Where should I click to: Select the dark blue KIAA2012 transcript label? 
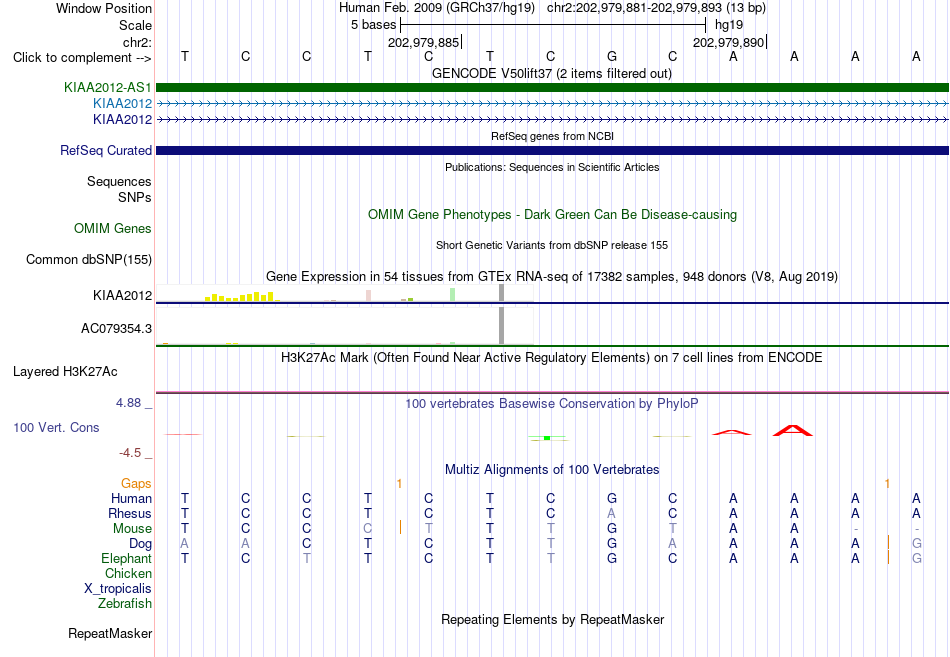(x=122, y=119)
